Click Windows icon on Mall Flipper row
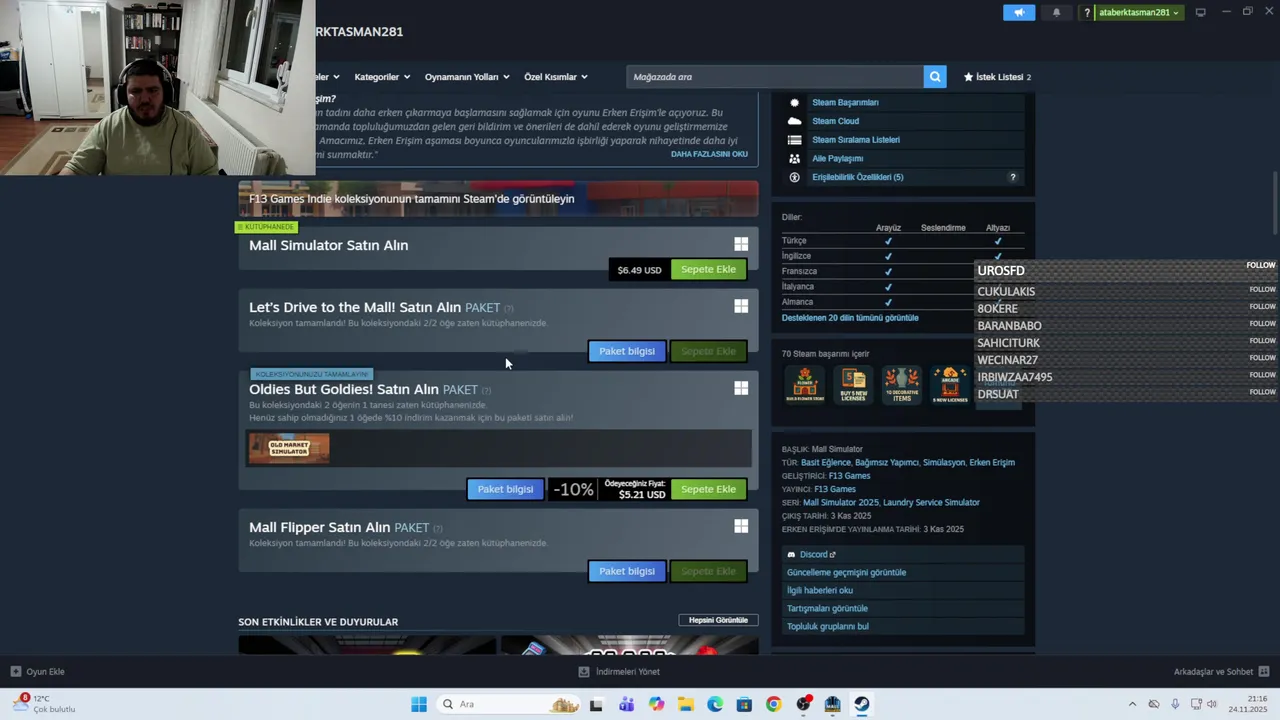 (x=741, y=526)
